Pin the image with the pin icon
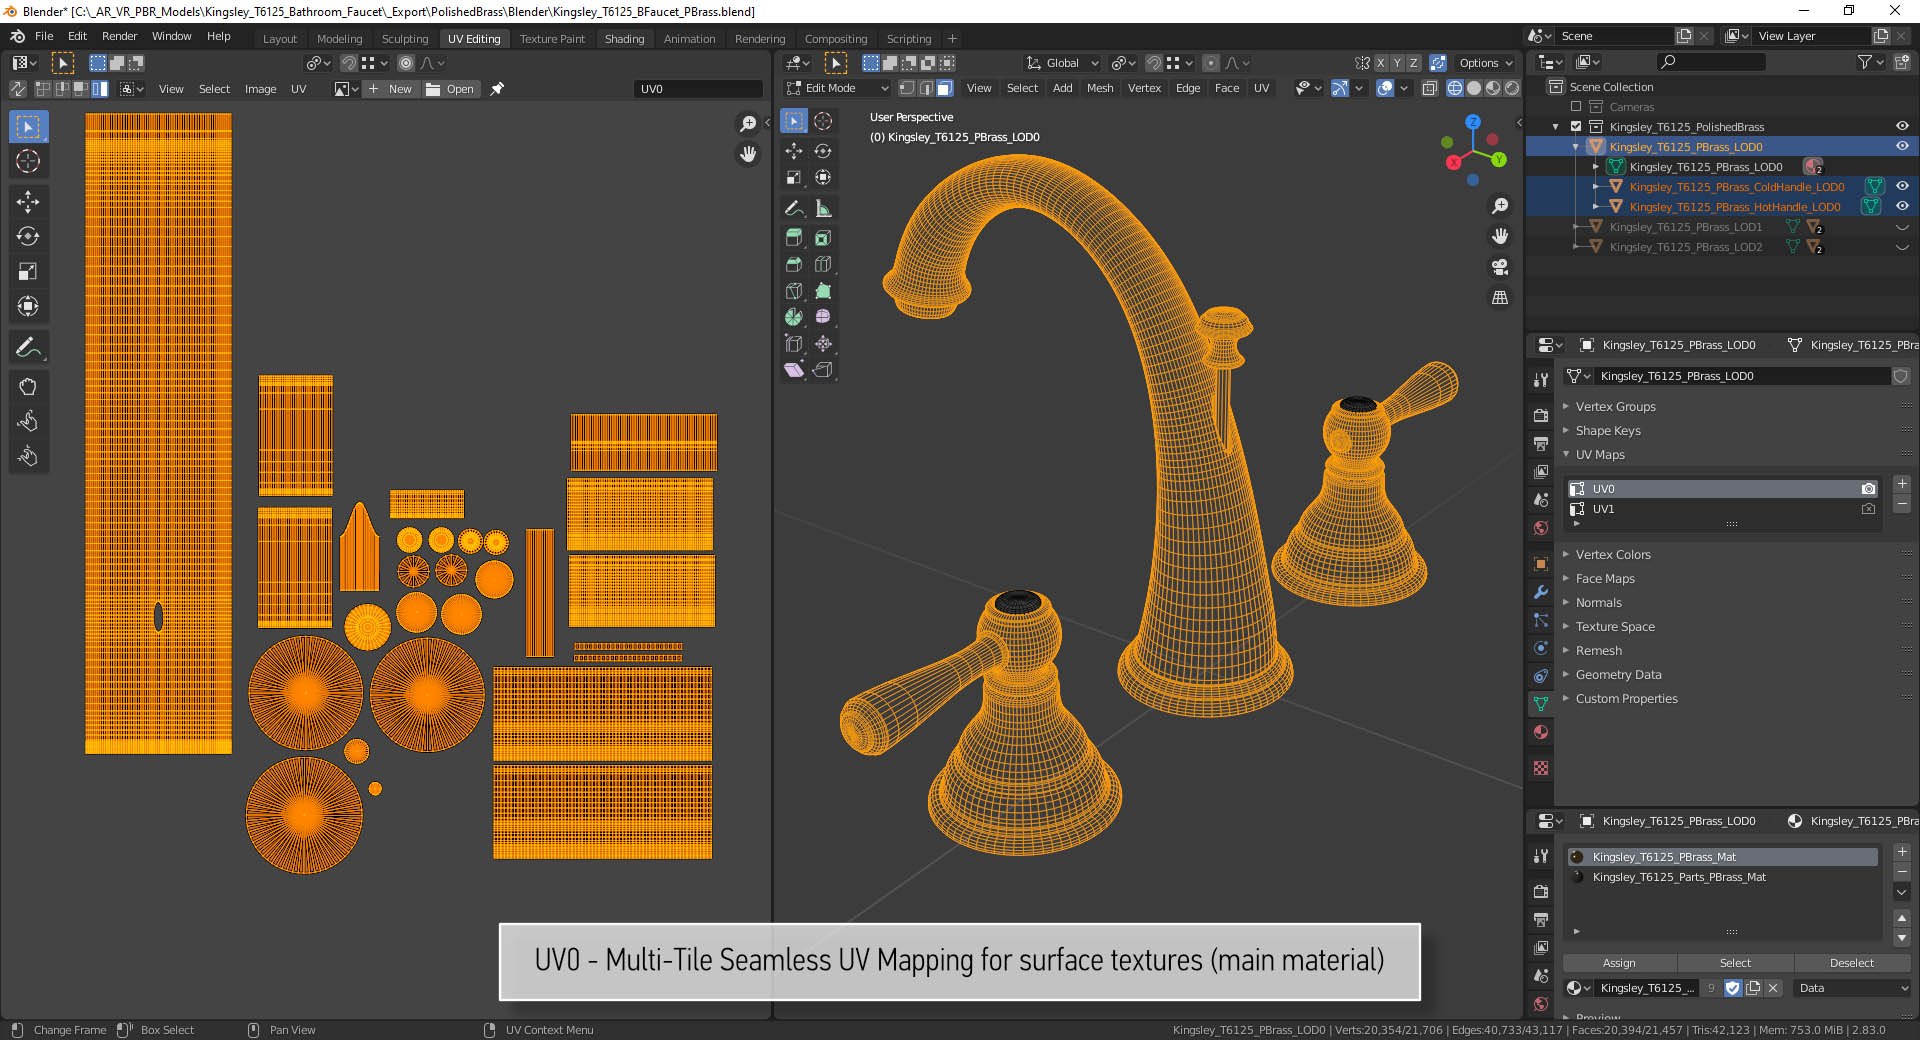The image size is (1920, 1040). (497, 89)
